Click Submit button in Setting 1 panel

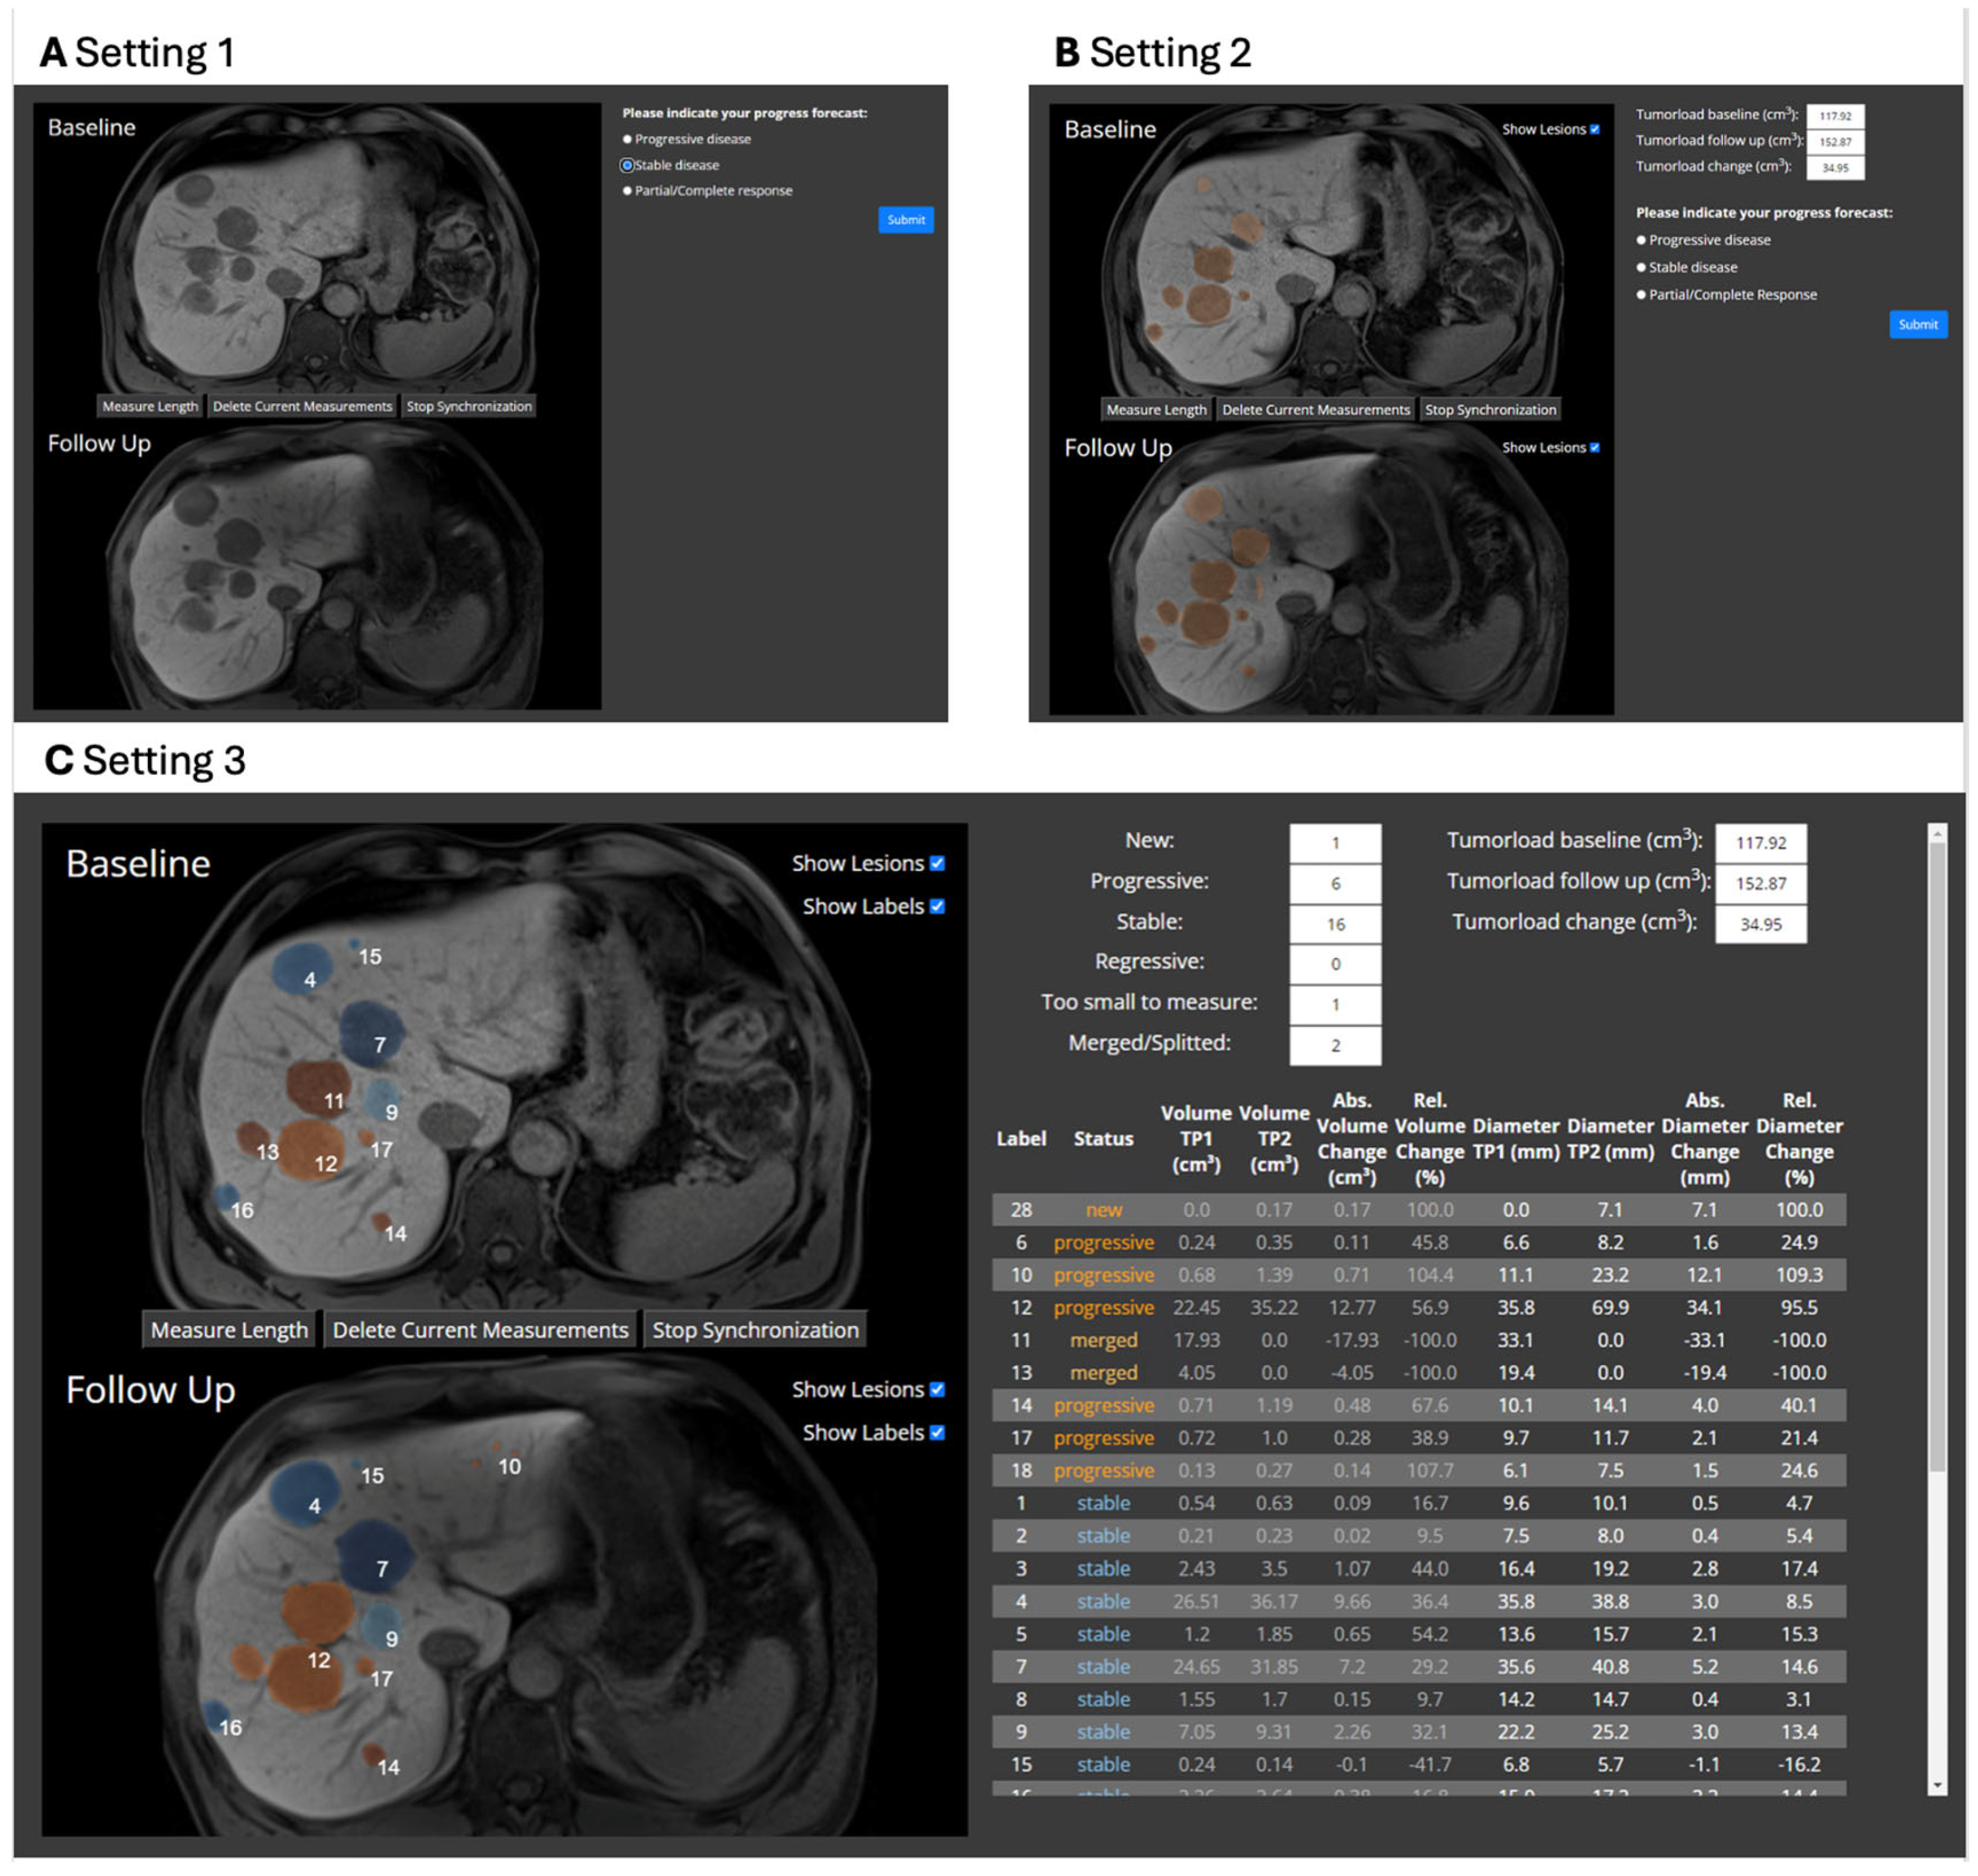coord(905,220)
